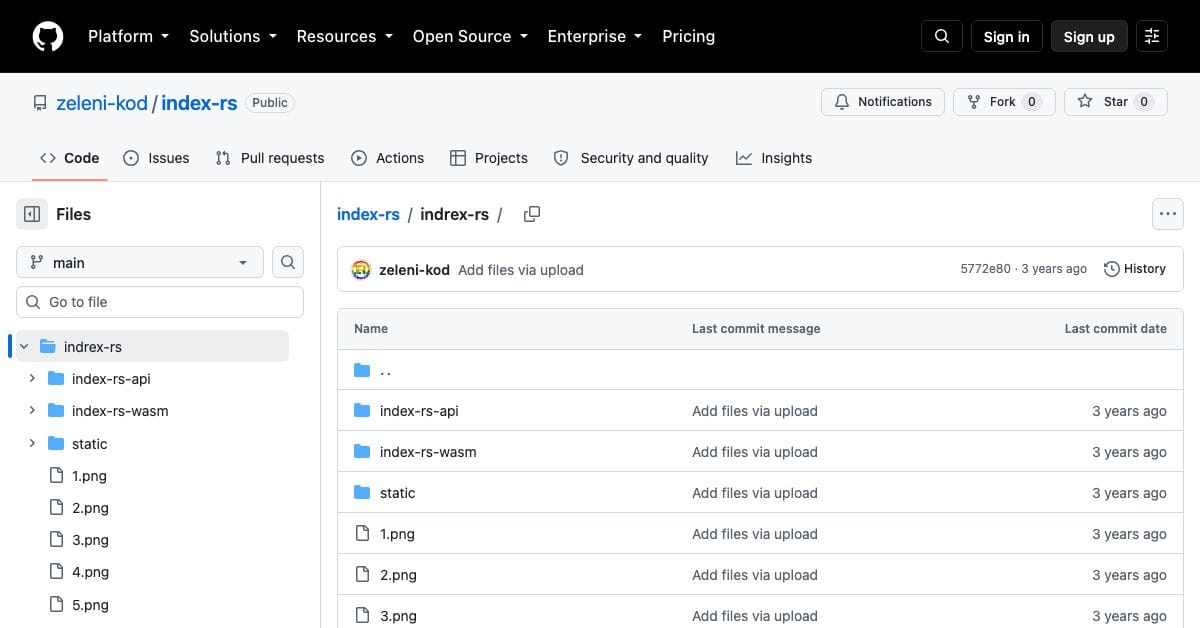Click search files magnifier beside branch selector
1200x628 pixels.
pos(288,262)
